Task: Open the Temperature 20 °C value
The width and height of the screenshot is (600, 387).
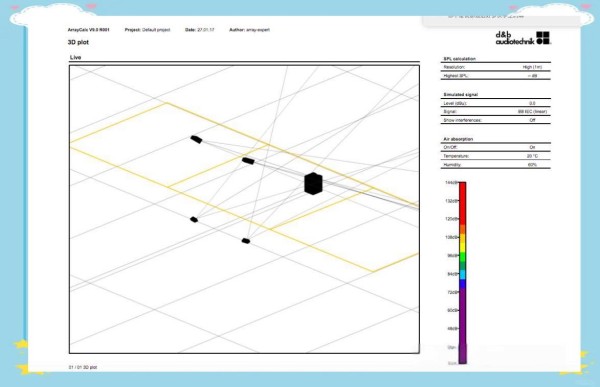Action: tap(532, 156)
